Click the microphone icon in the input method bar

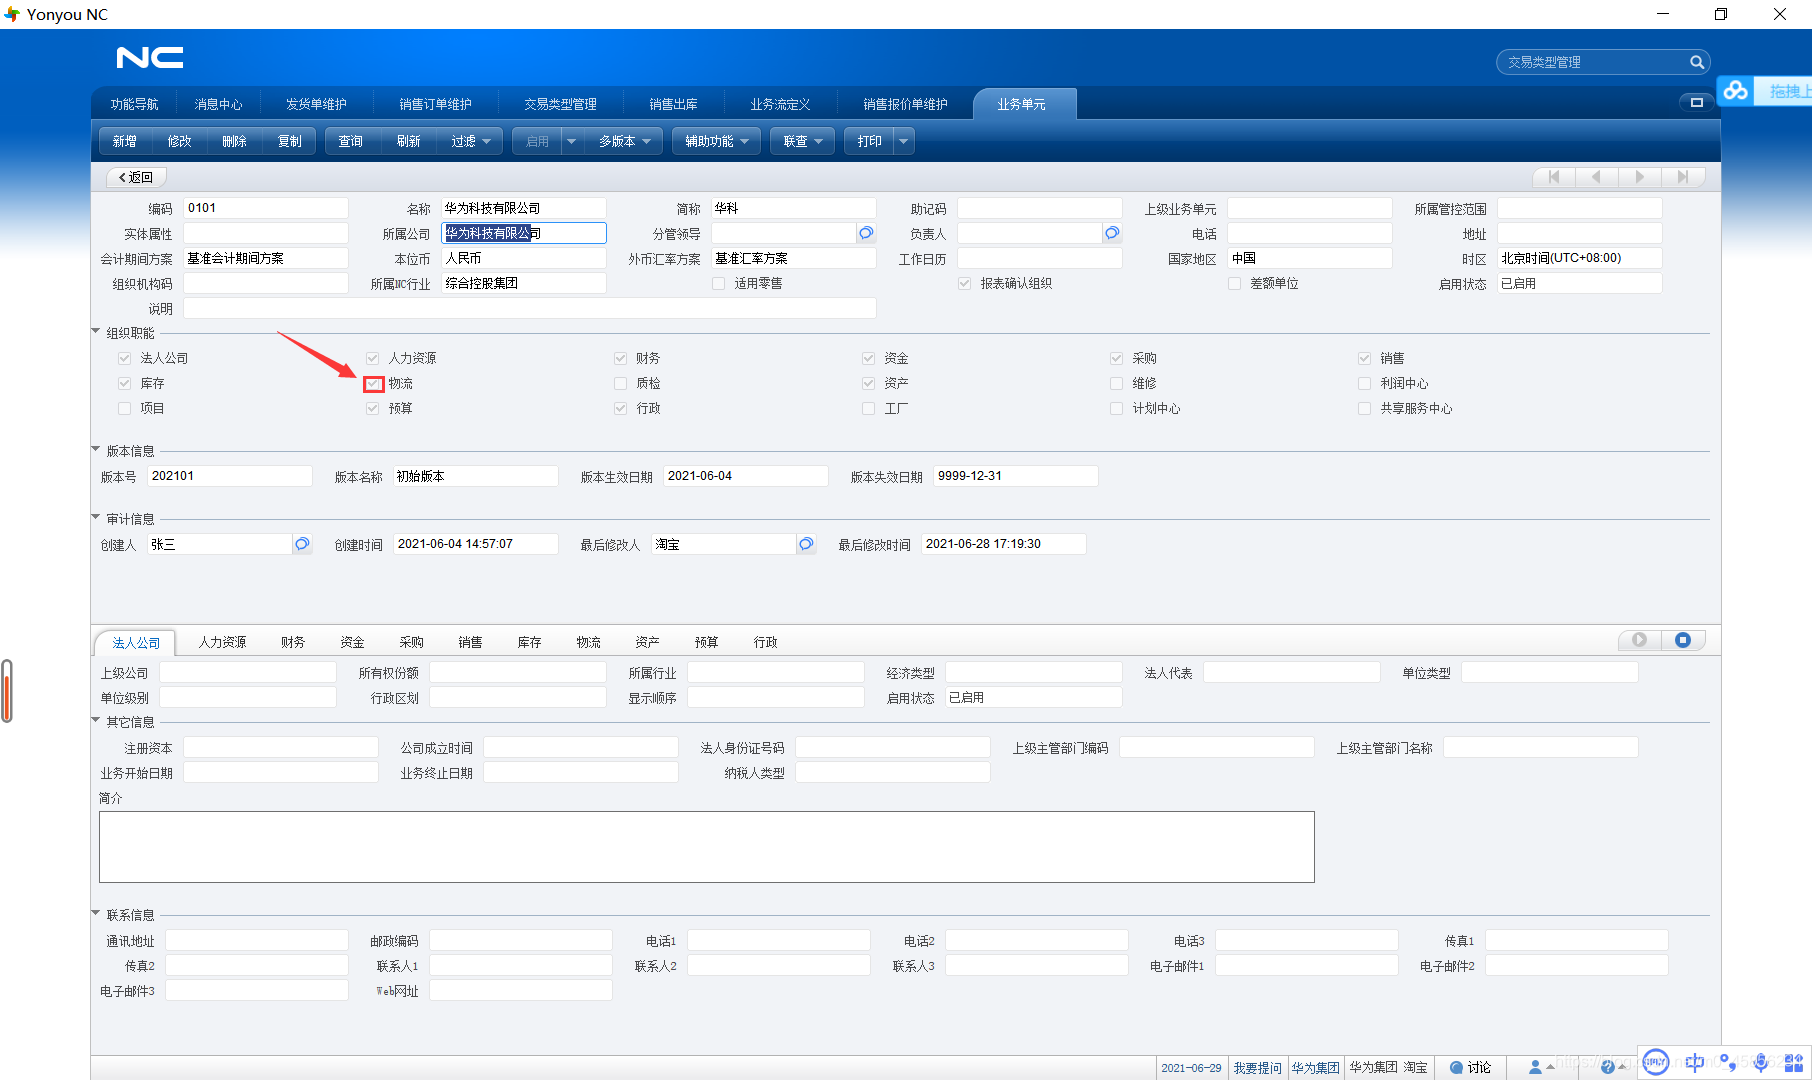[1760, 1062]
